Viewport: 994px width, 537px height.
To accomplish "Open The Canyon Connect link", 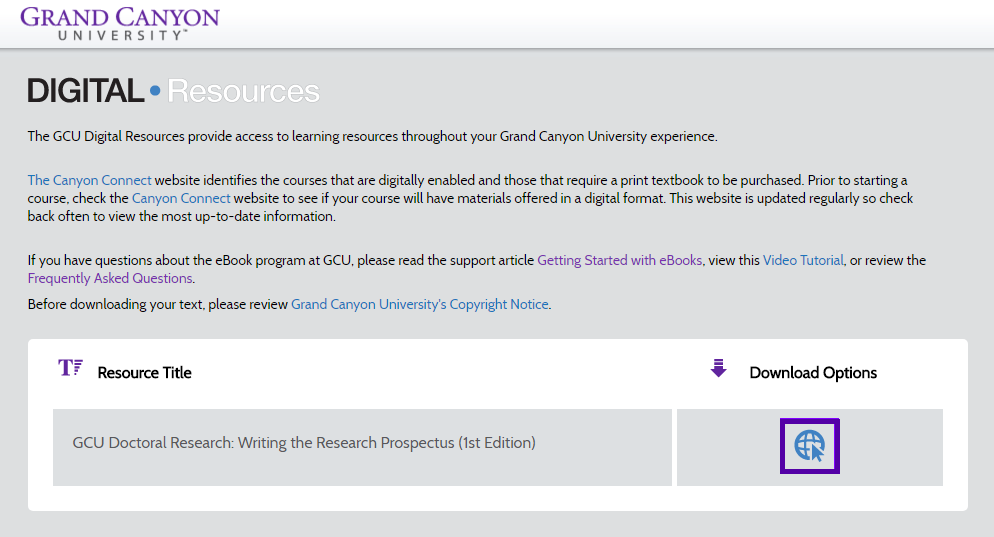I will click(x=89, y=180).
